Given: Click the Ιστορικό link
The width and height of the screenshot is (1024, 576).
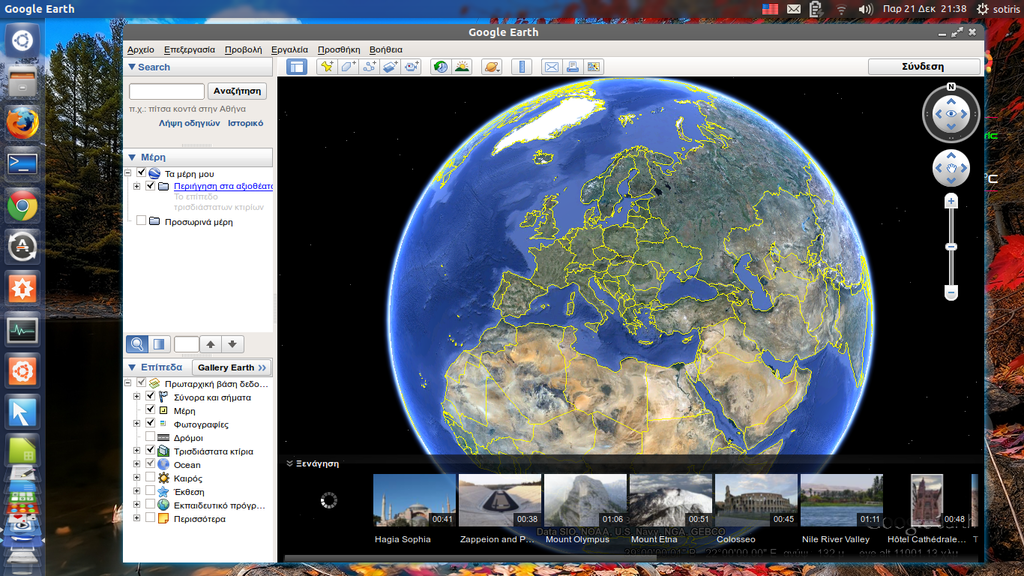Looking at the screenshot, I should tap(246, 123).
